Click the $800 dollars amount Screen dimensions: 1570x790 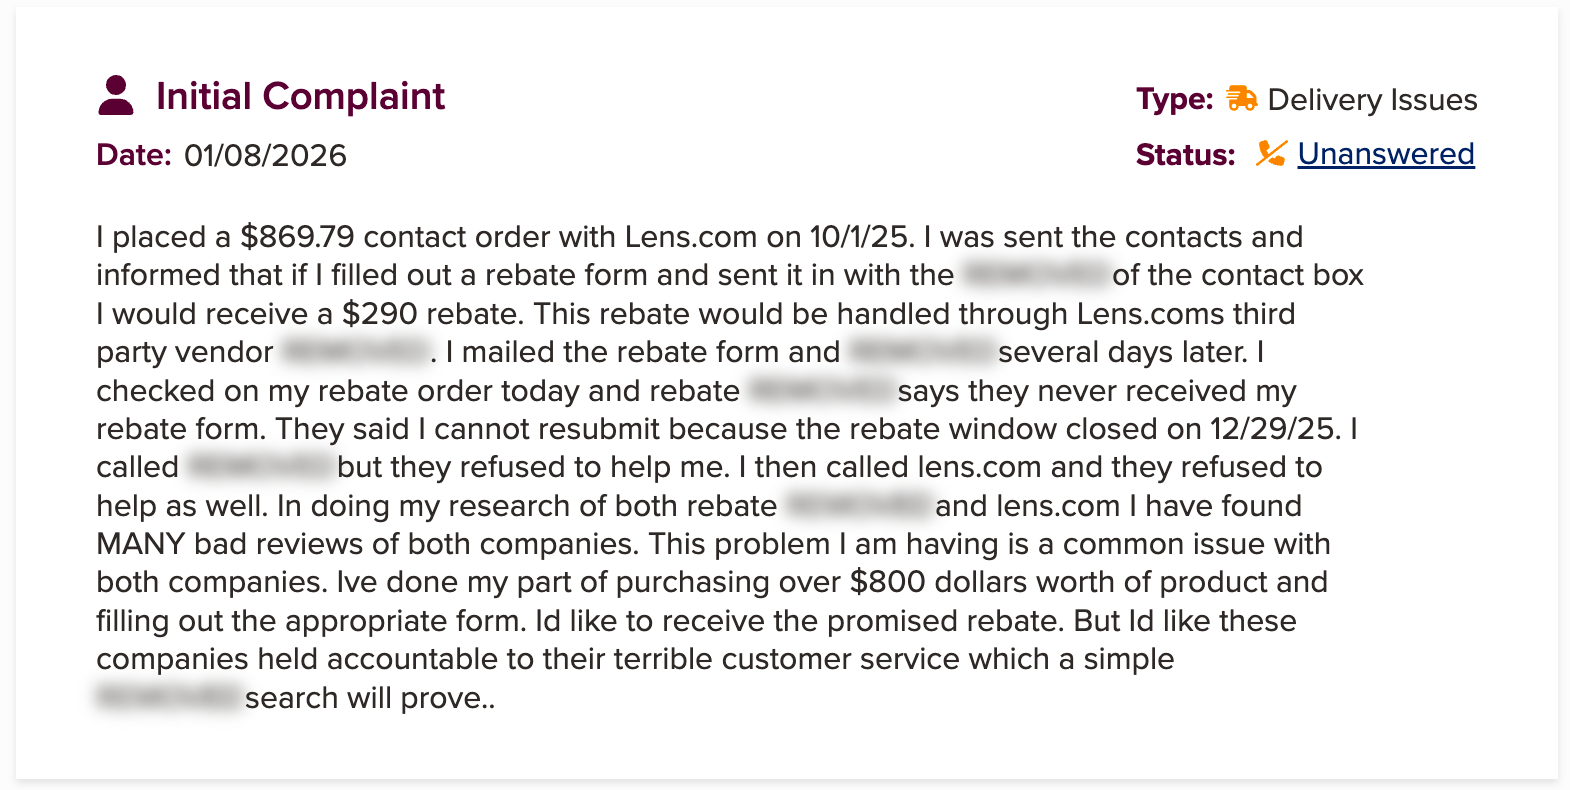tap(889, 582)
